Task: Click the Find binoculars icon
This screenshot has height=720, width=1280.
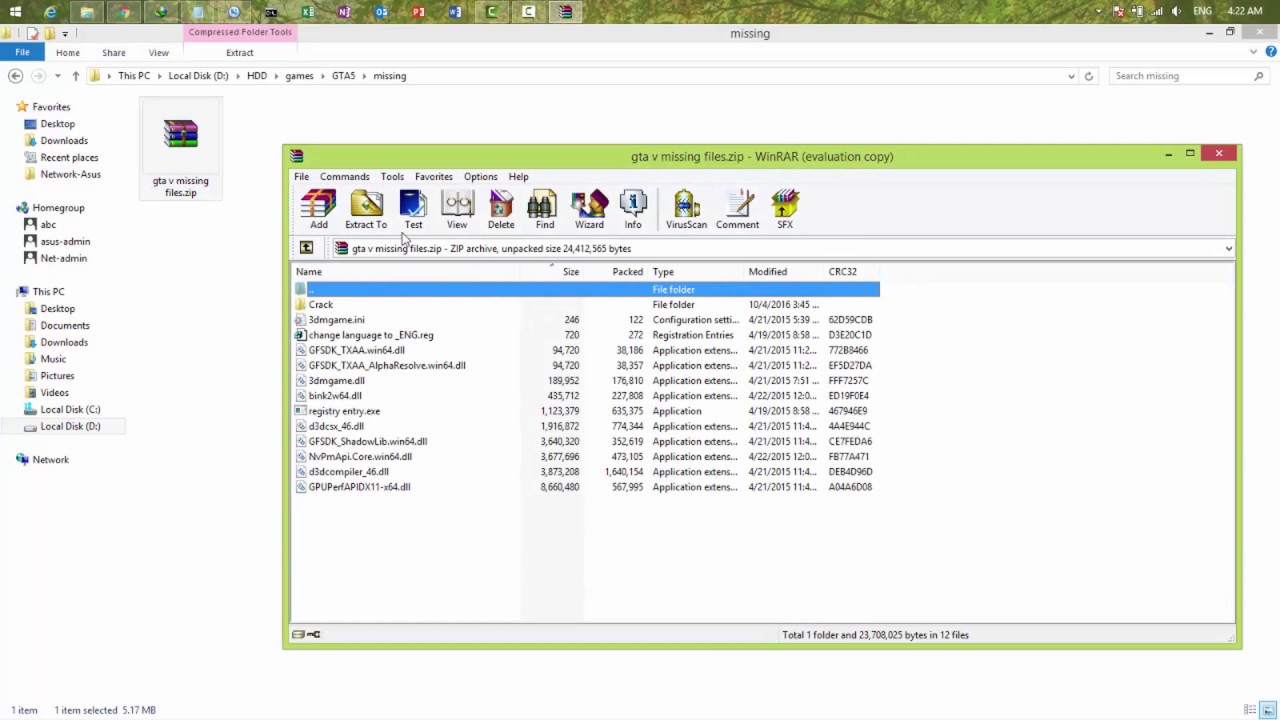Action: pyautogui.click(x=544, y=209)
